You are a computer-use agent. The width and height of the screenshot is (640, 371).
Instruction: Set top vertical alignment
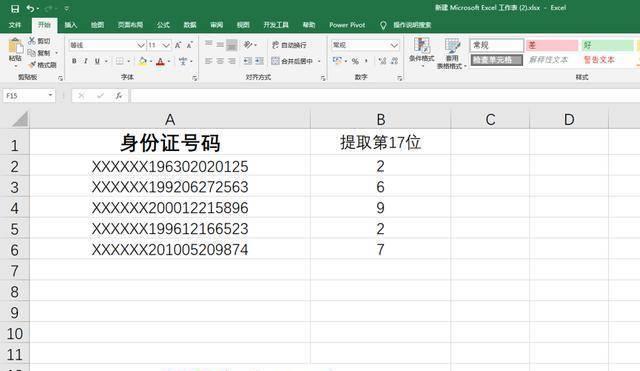209,44
